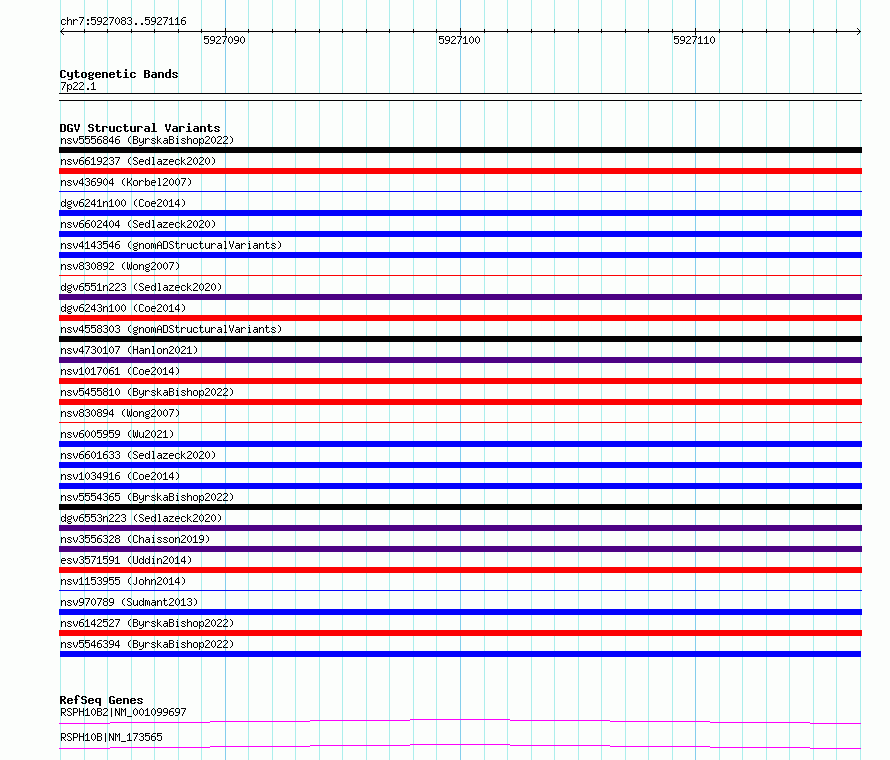Click variant nsv1153955 (John2014) label
Image resolution: width=890 pixels, height=760 pixels.
click(123, 581)
